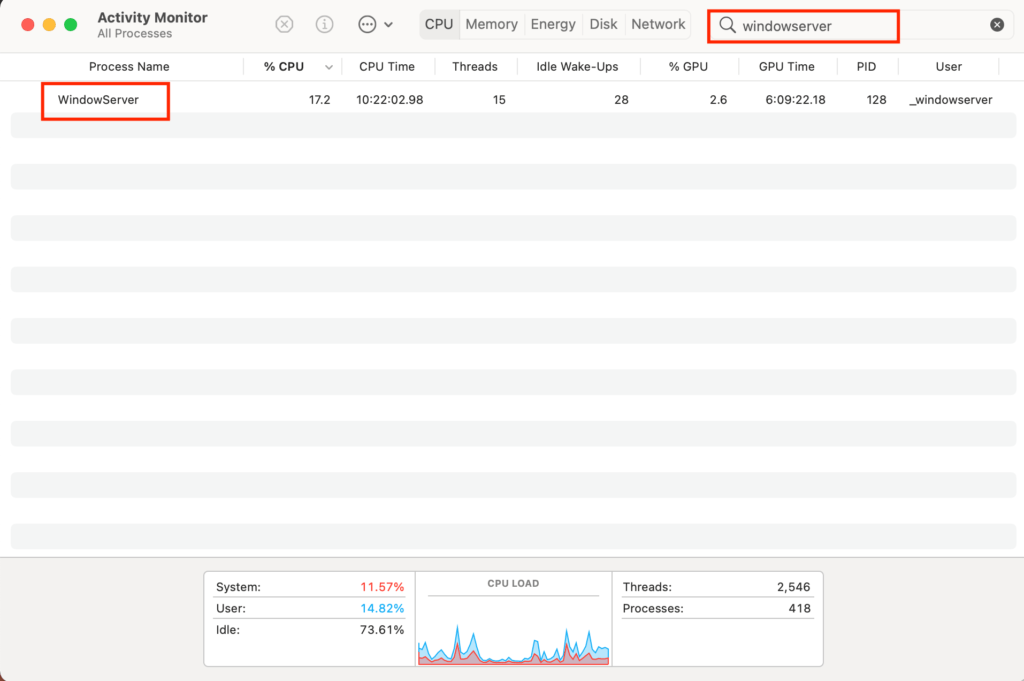The height and width of the screenshot is (681, 1024).
Task: Switch to the Memory tab
Action: [491, 24]
